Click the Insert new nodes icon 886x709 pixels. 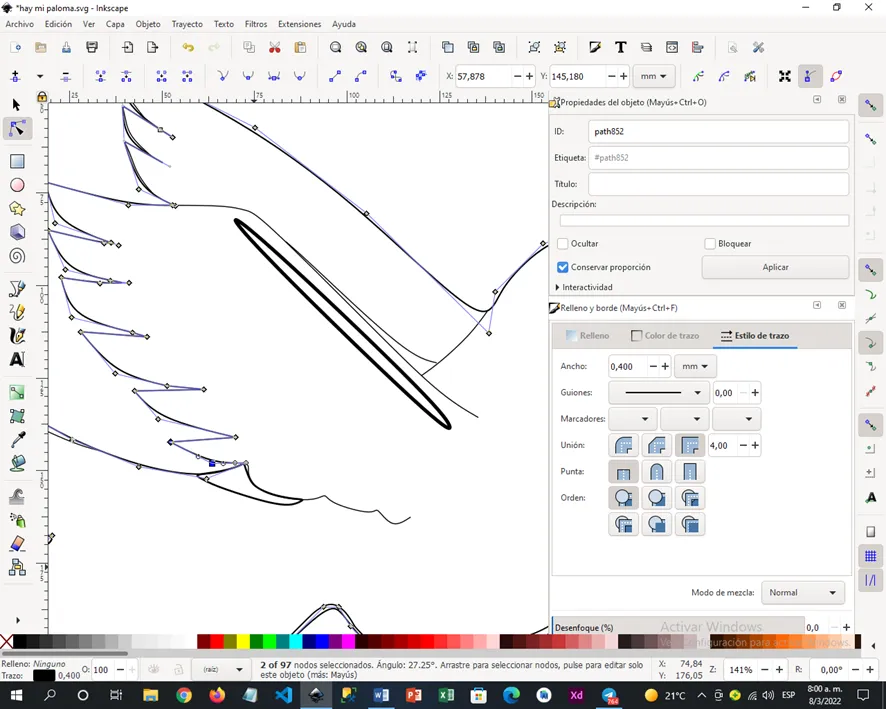tap(15, 76)
